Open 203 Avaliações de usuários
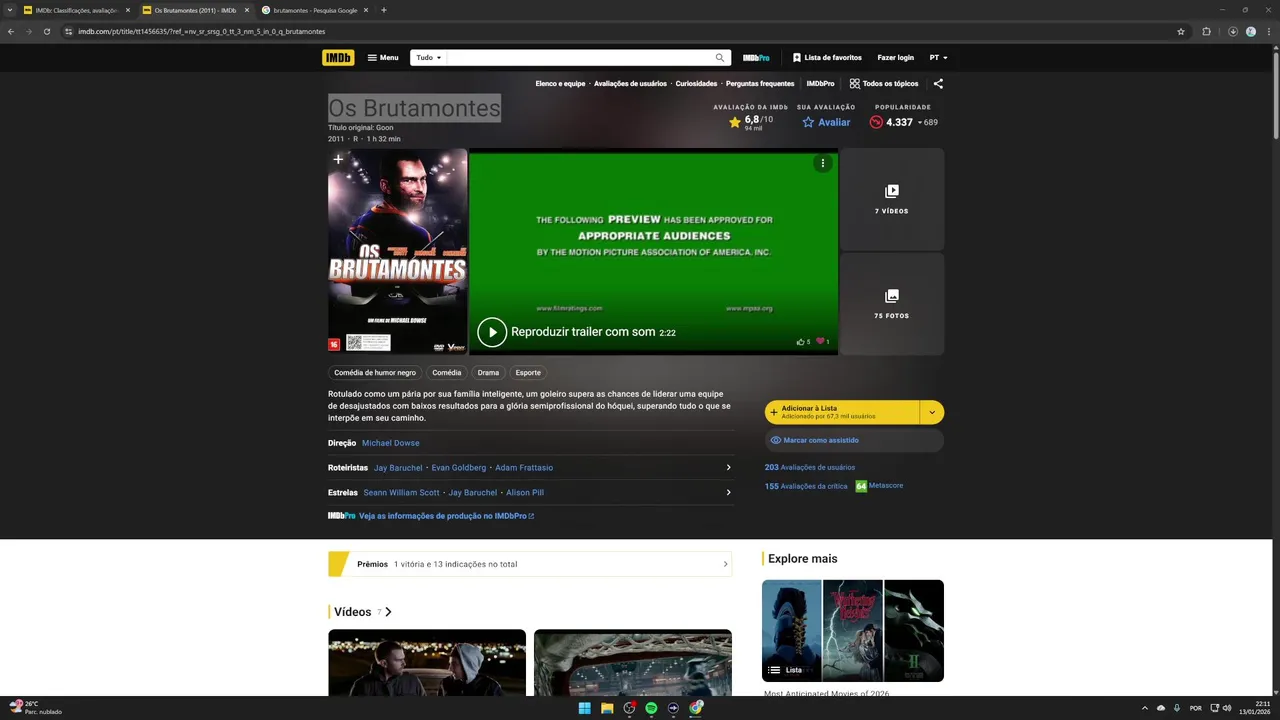 pos(810,467)
